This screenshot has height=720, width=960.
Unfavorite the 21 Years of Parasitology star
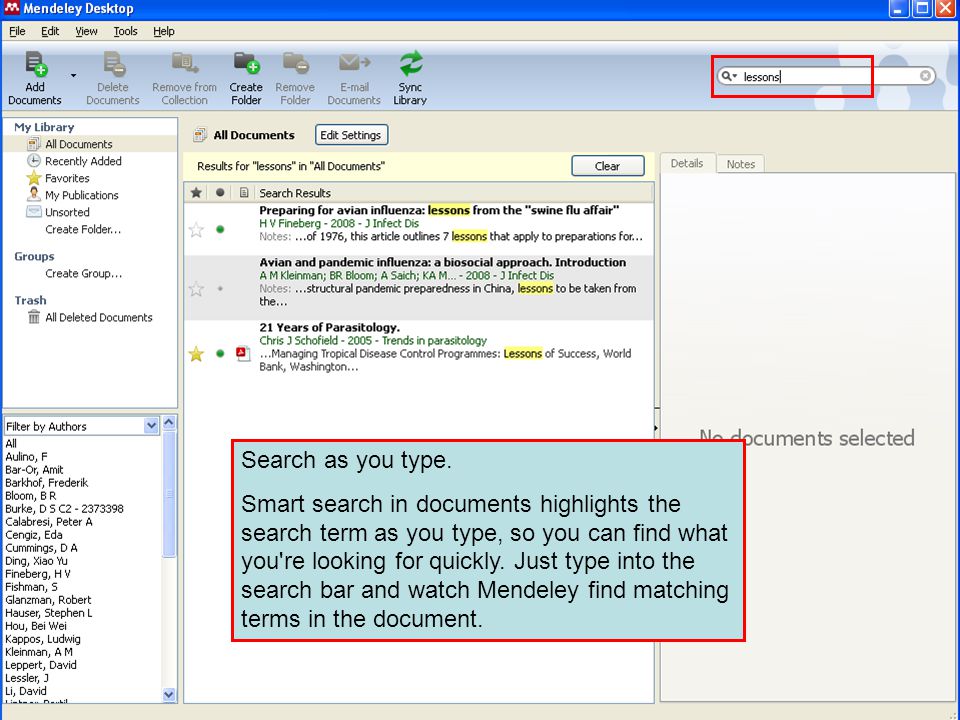point(196,354)
